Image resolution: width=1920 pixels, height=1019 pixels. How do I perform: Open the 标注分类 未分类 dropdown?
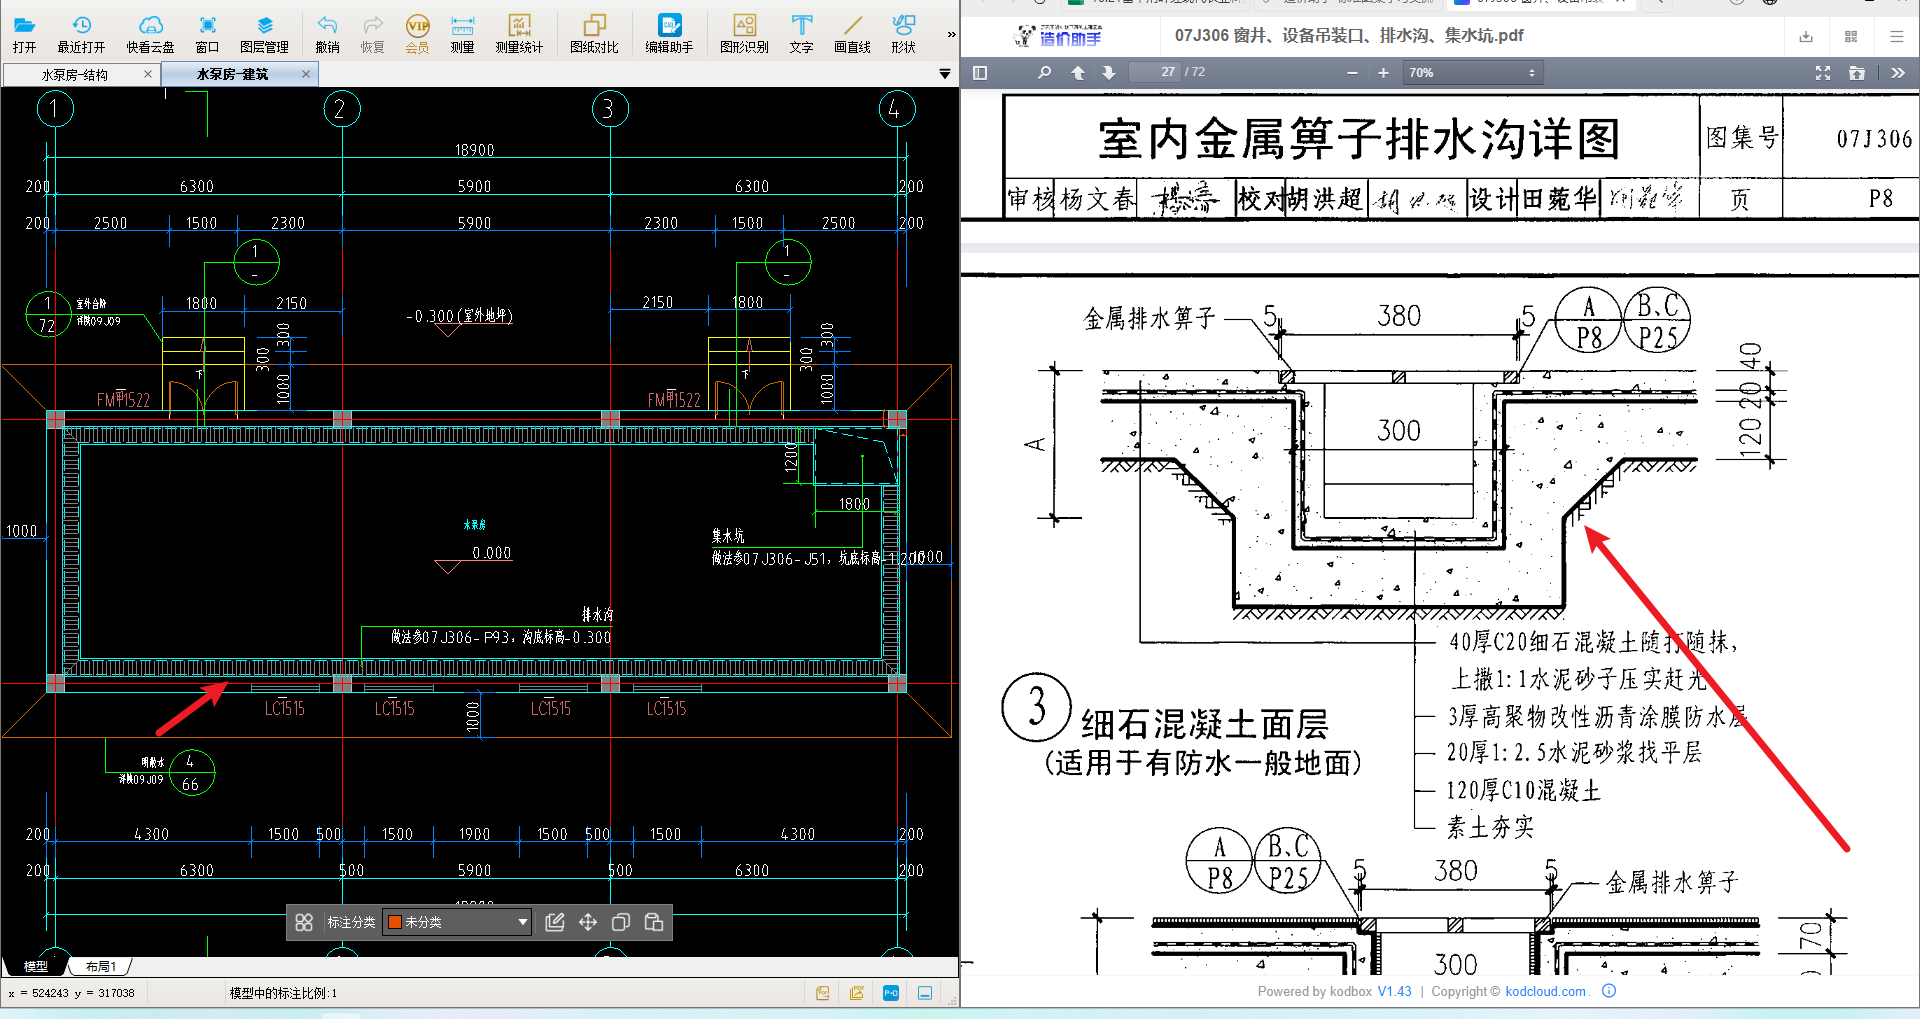pos(457,922)
